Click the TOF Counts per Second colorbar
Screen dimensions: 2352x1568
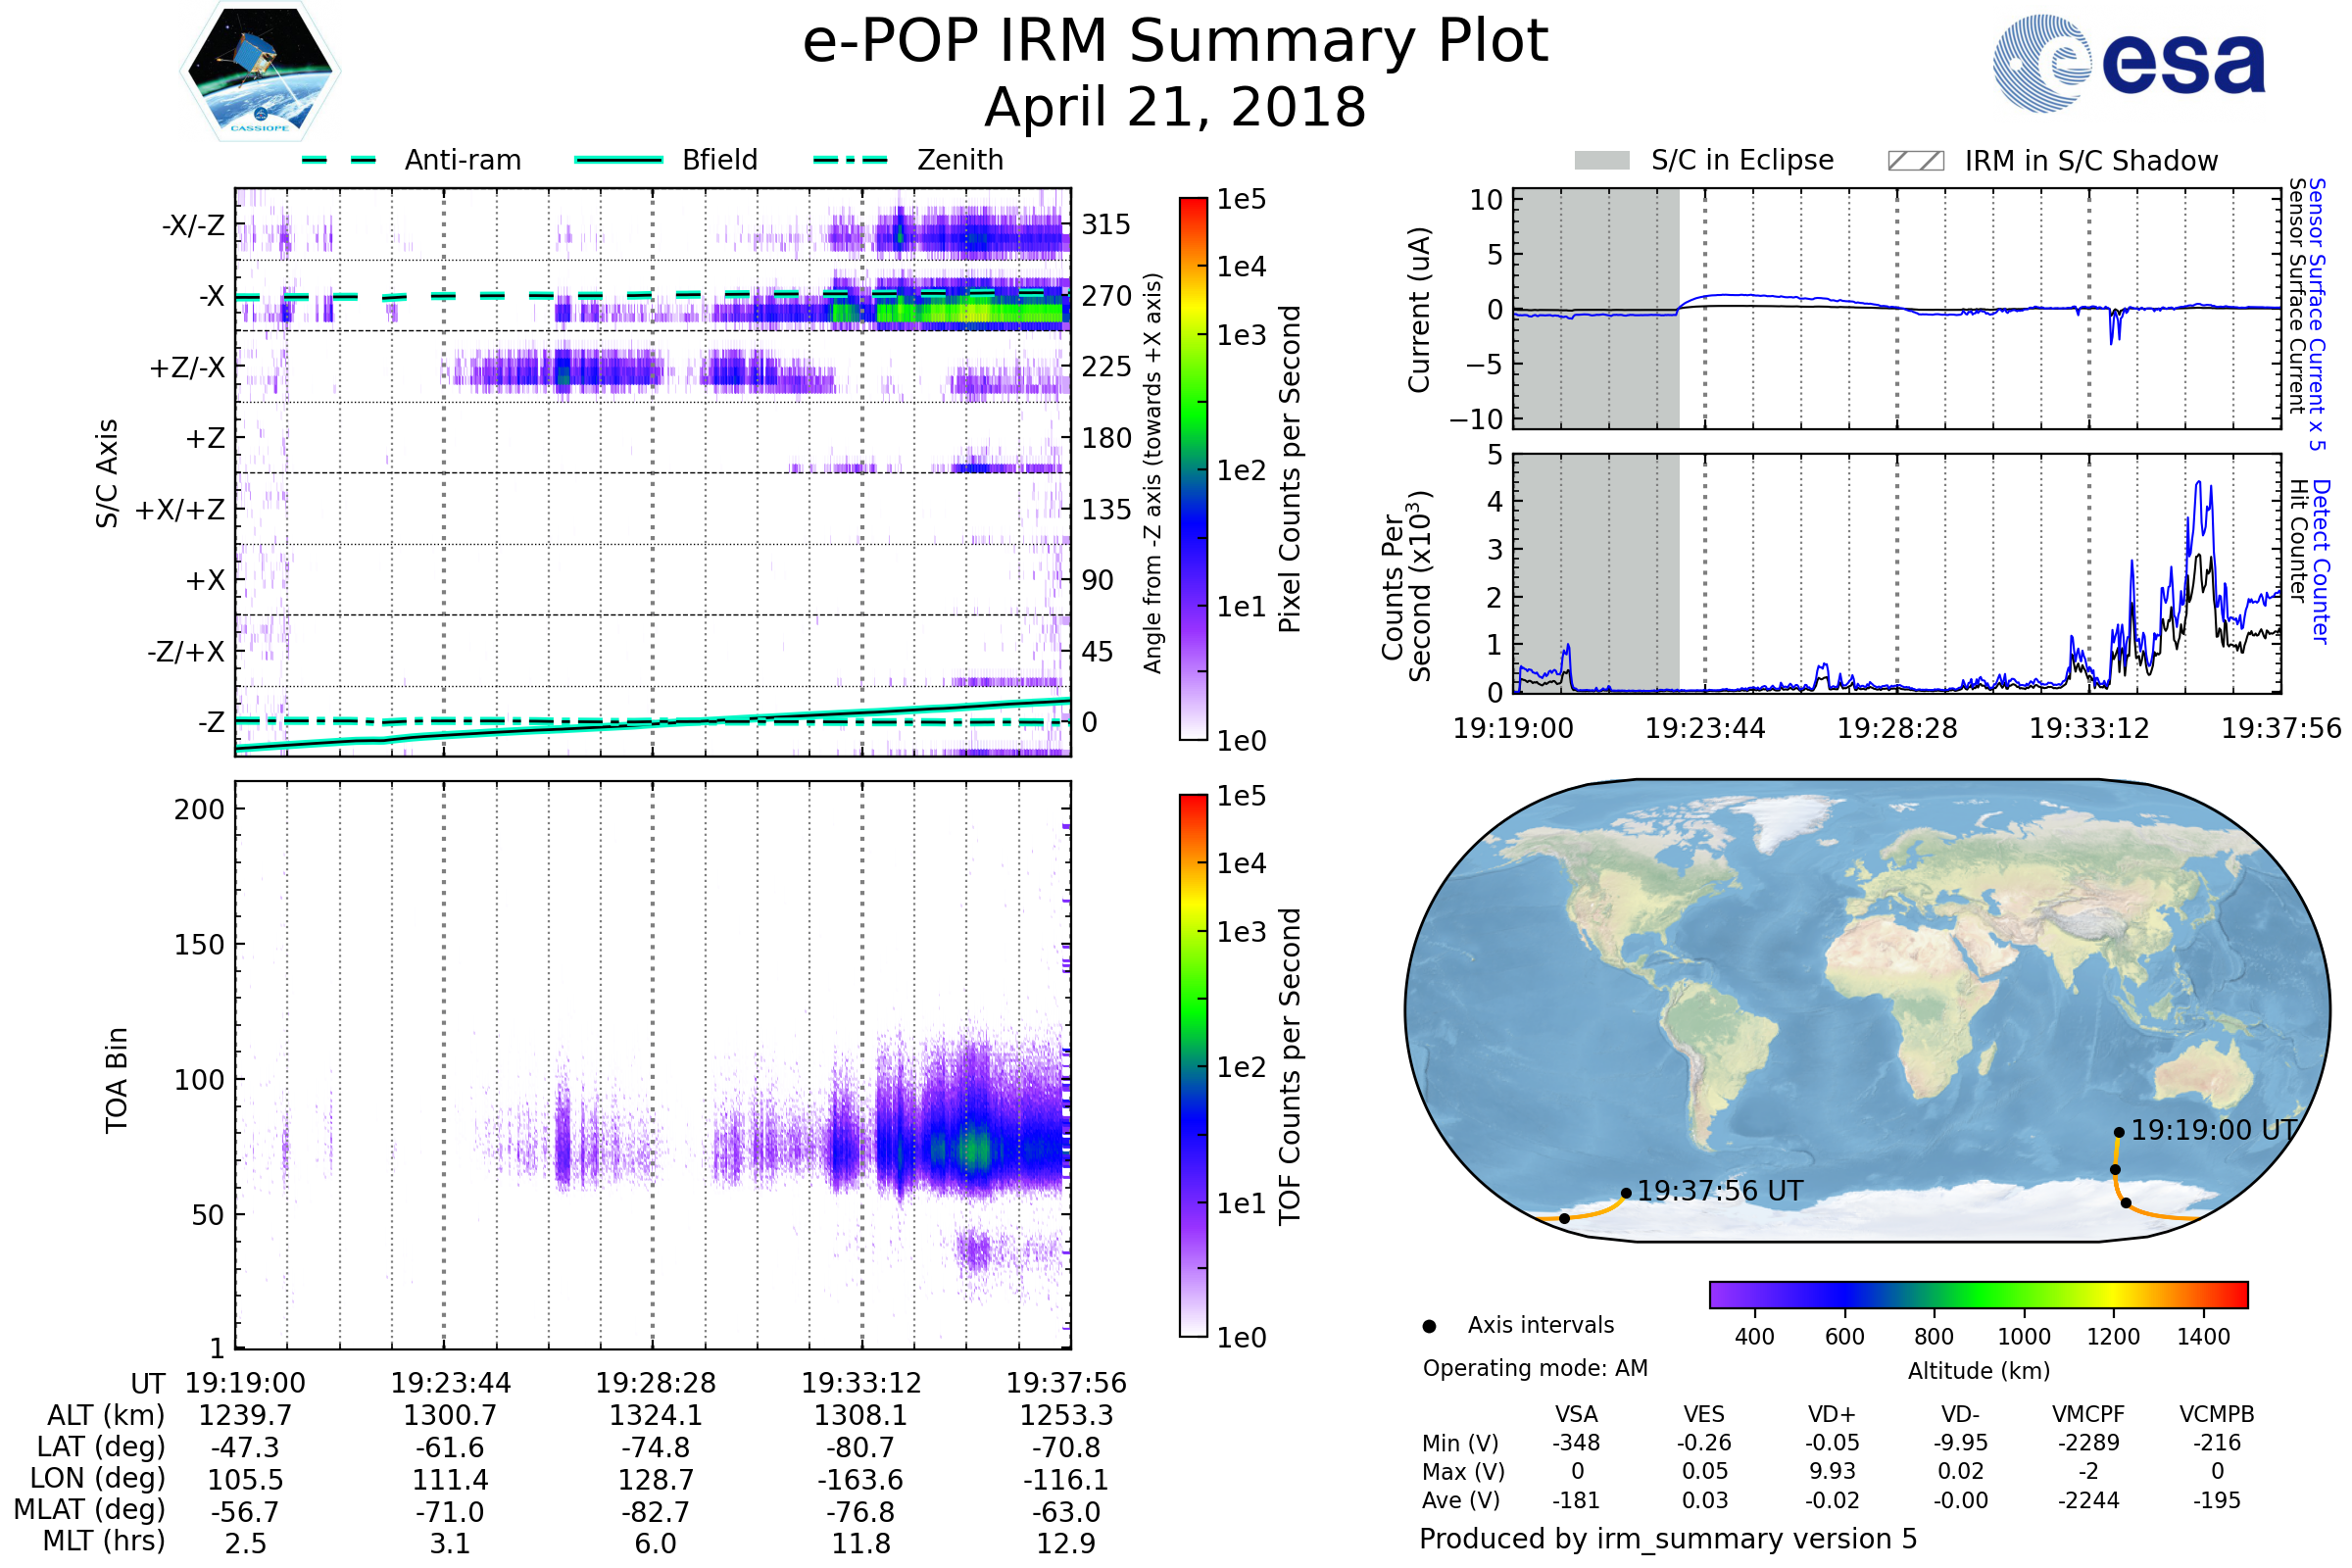click(1193, 1065)
